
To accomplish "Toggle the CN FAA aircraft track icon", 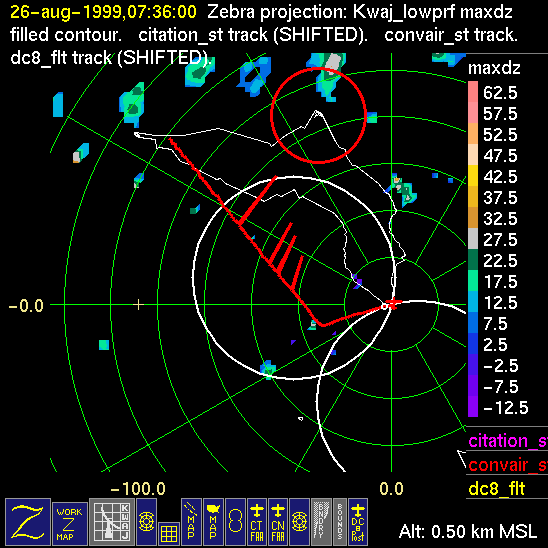I will tap(278, 522).
